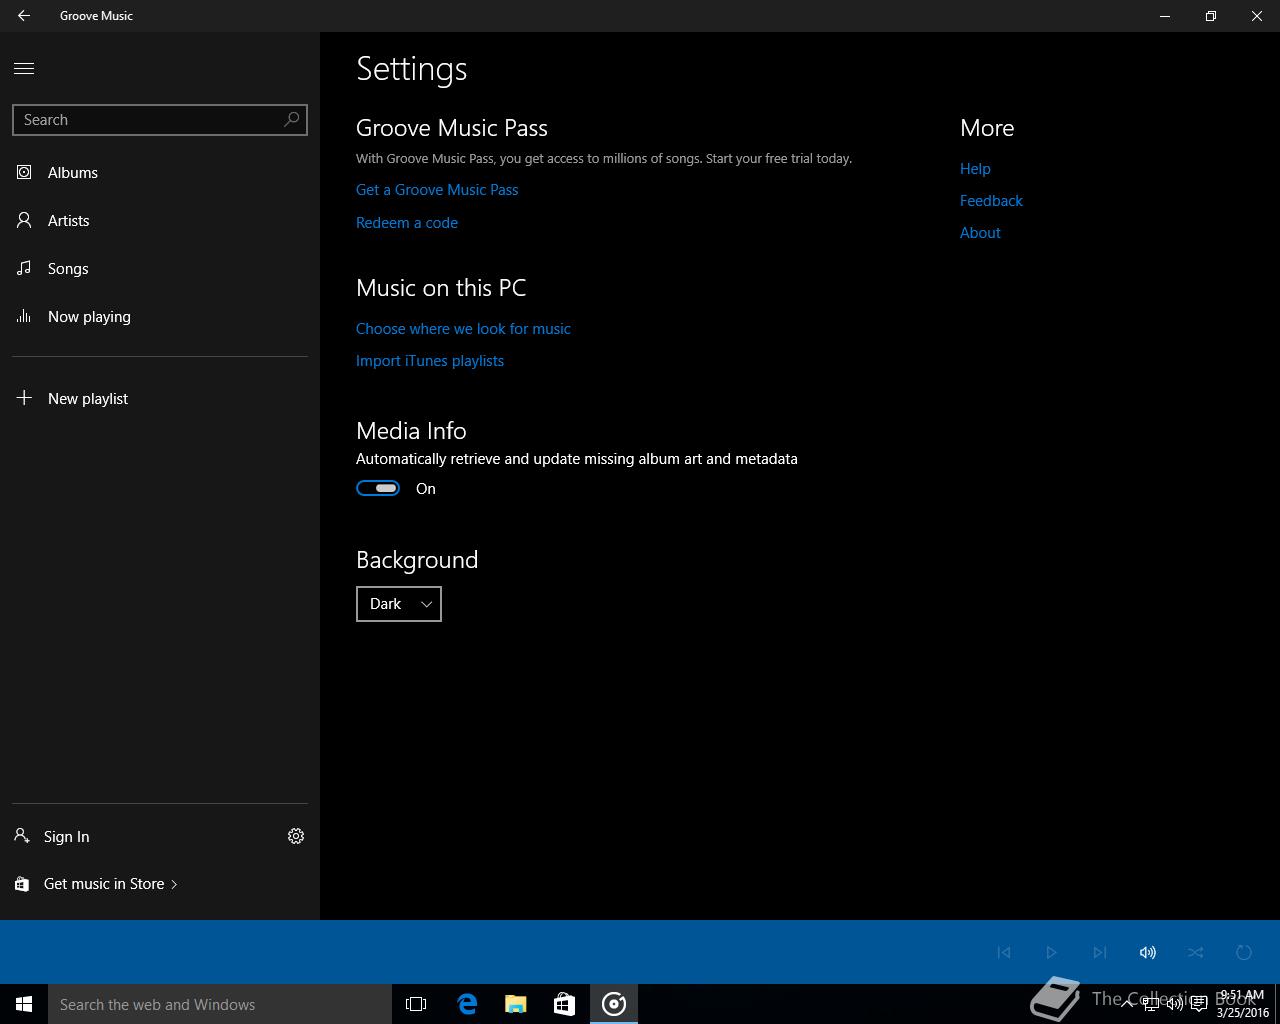
Task: Click the Albums disc icon
Action: [24, 172]
